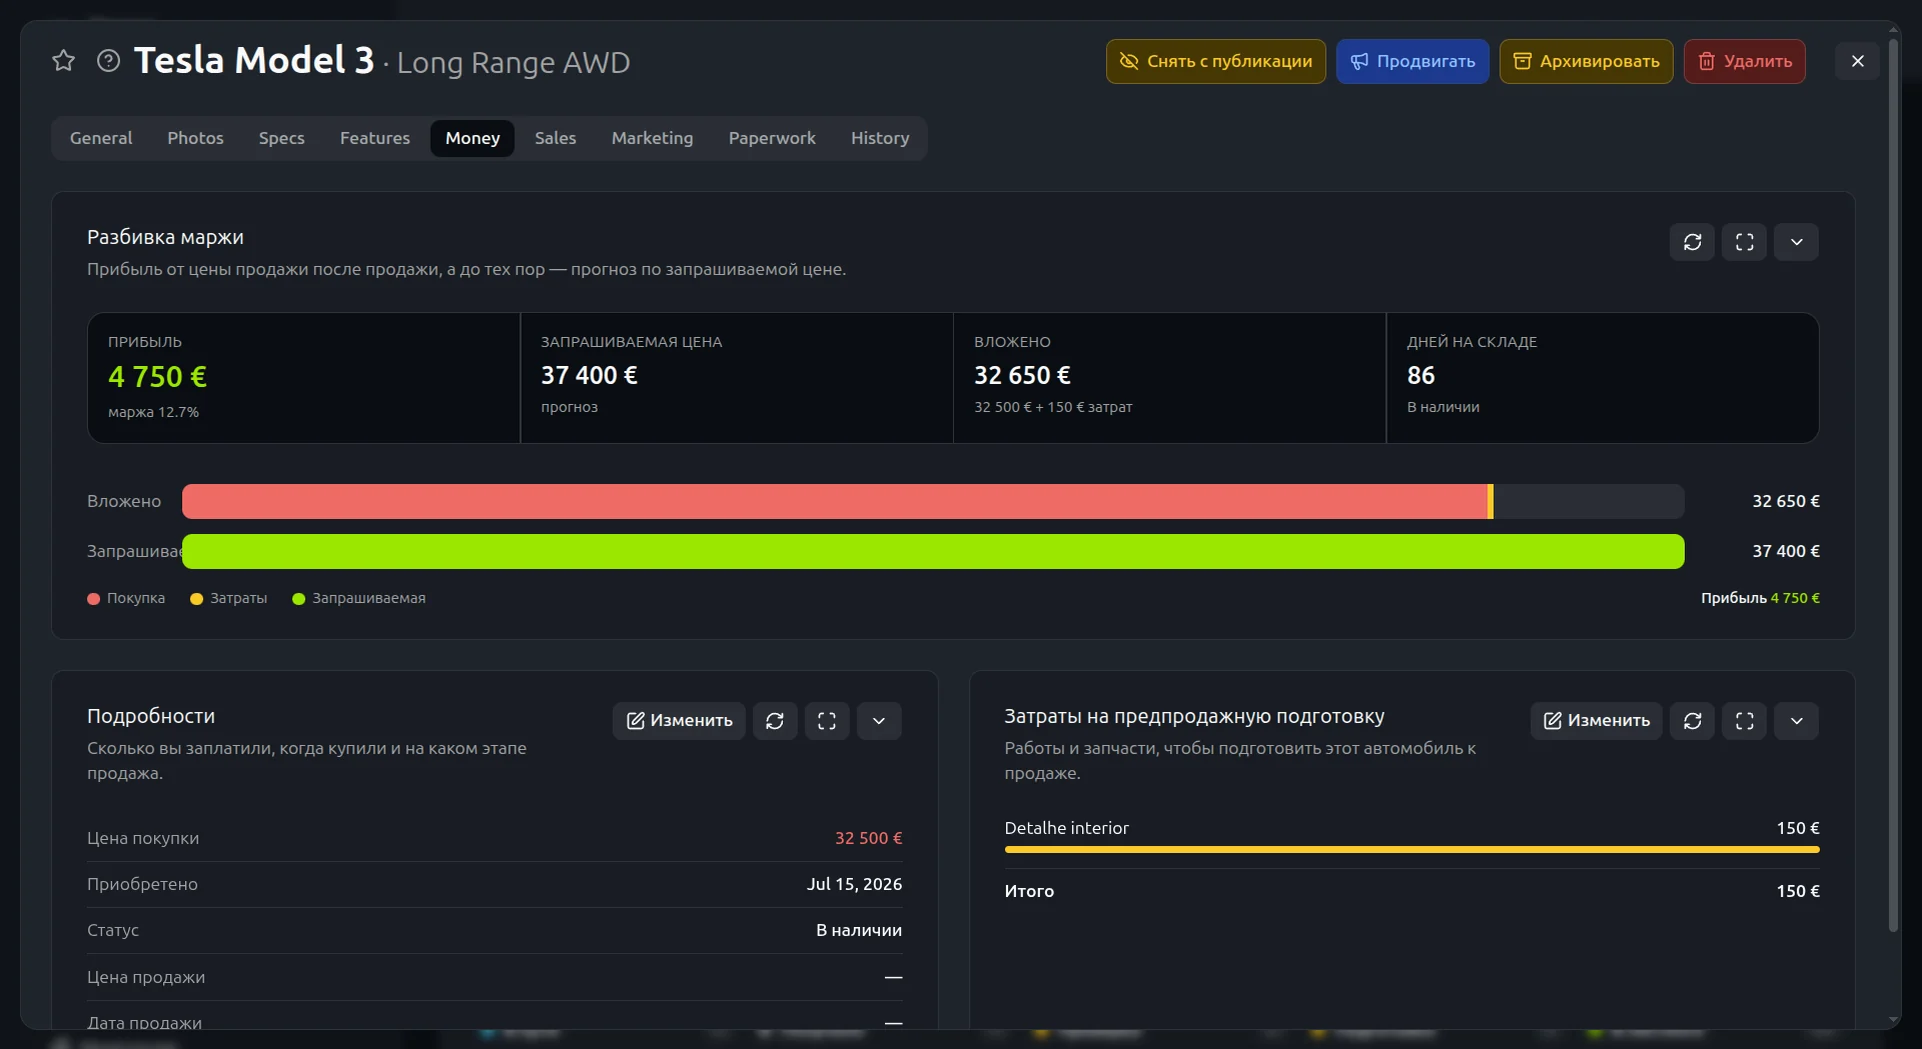
Task: Refresh the Разбивка маржи panel
Action: (x=1692, y=242)
